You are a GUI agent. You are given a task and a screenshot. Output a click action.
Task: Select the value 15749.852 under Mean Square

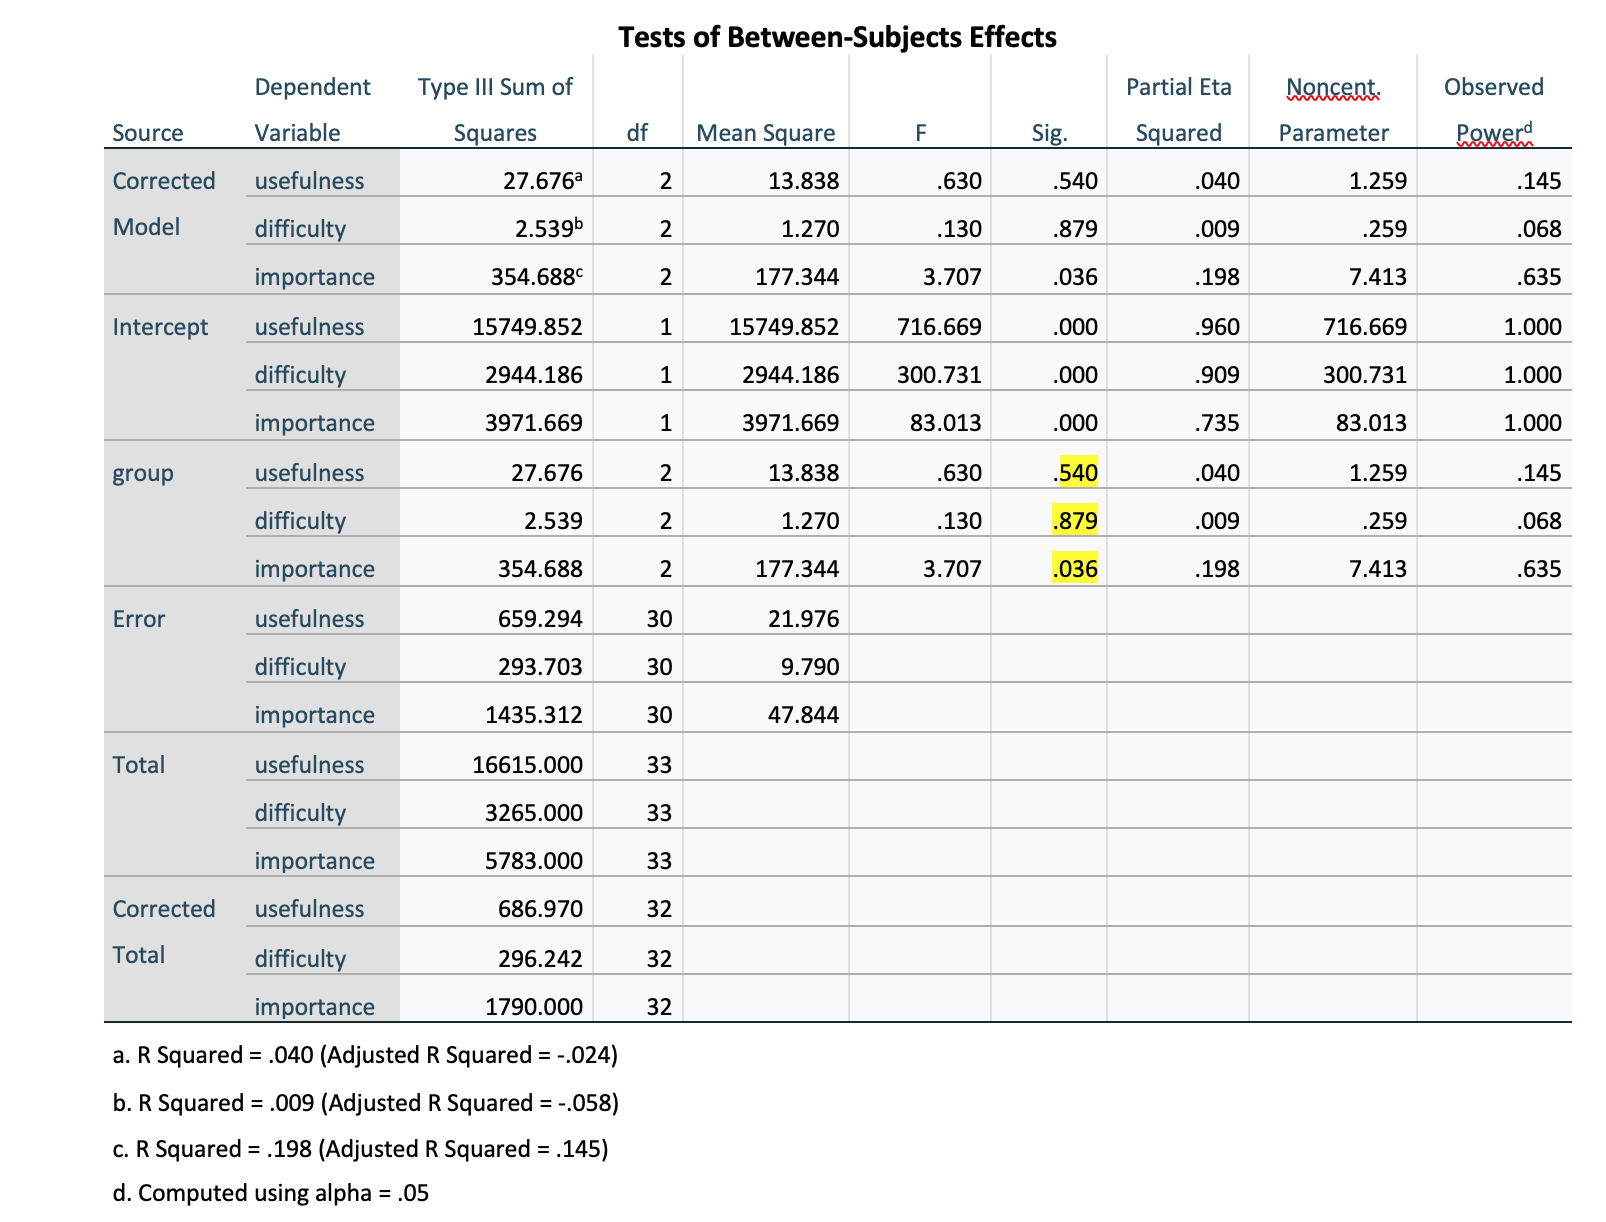tap(784, 327)
